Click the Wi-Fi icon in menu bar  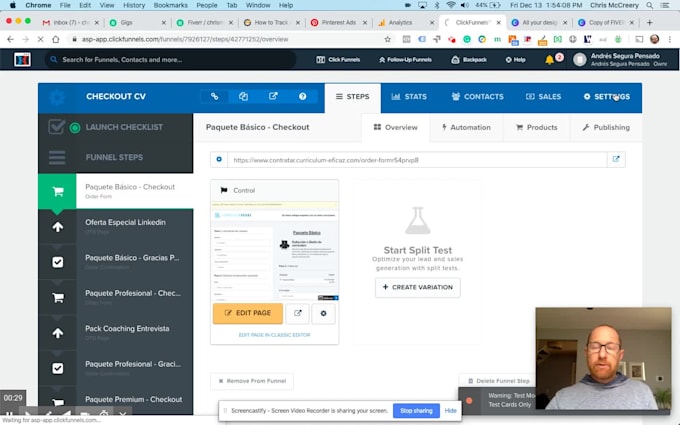coord(451,5)
